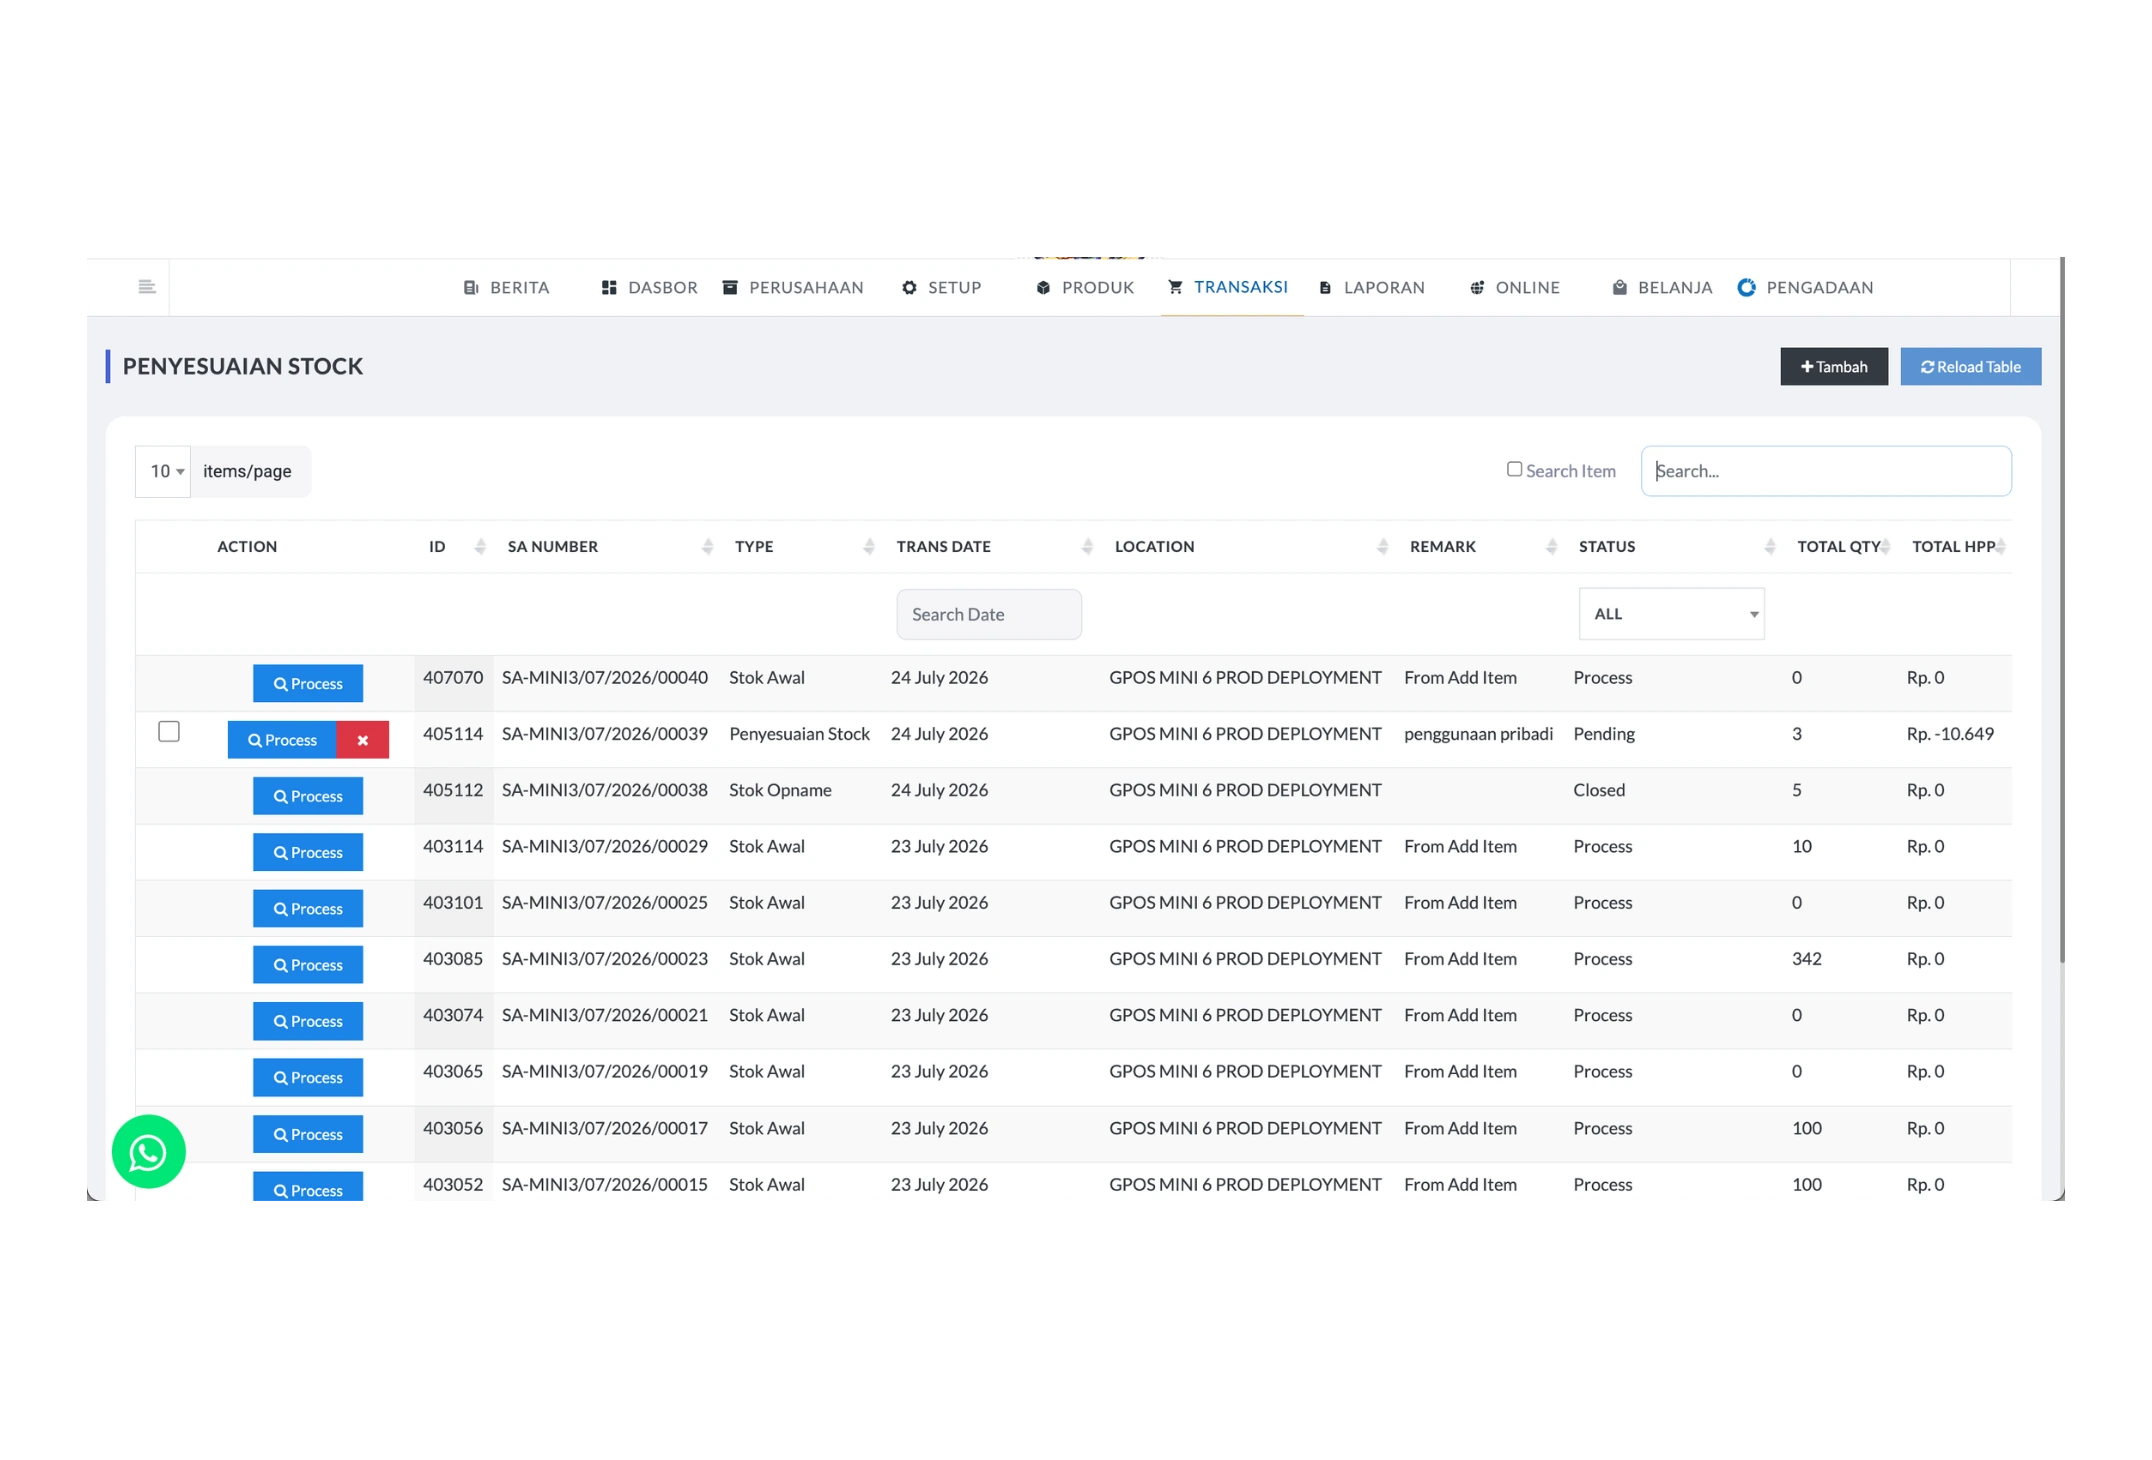
Task: Process entry with ID 403085
Action: coord(308,965)
